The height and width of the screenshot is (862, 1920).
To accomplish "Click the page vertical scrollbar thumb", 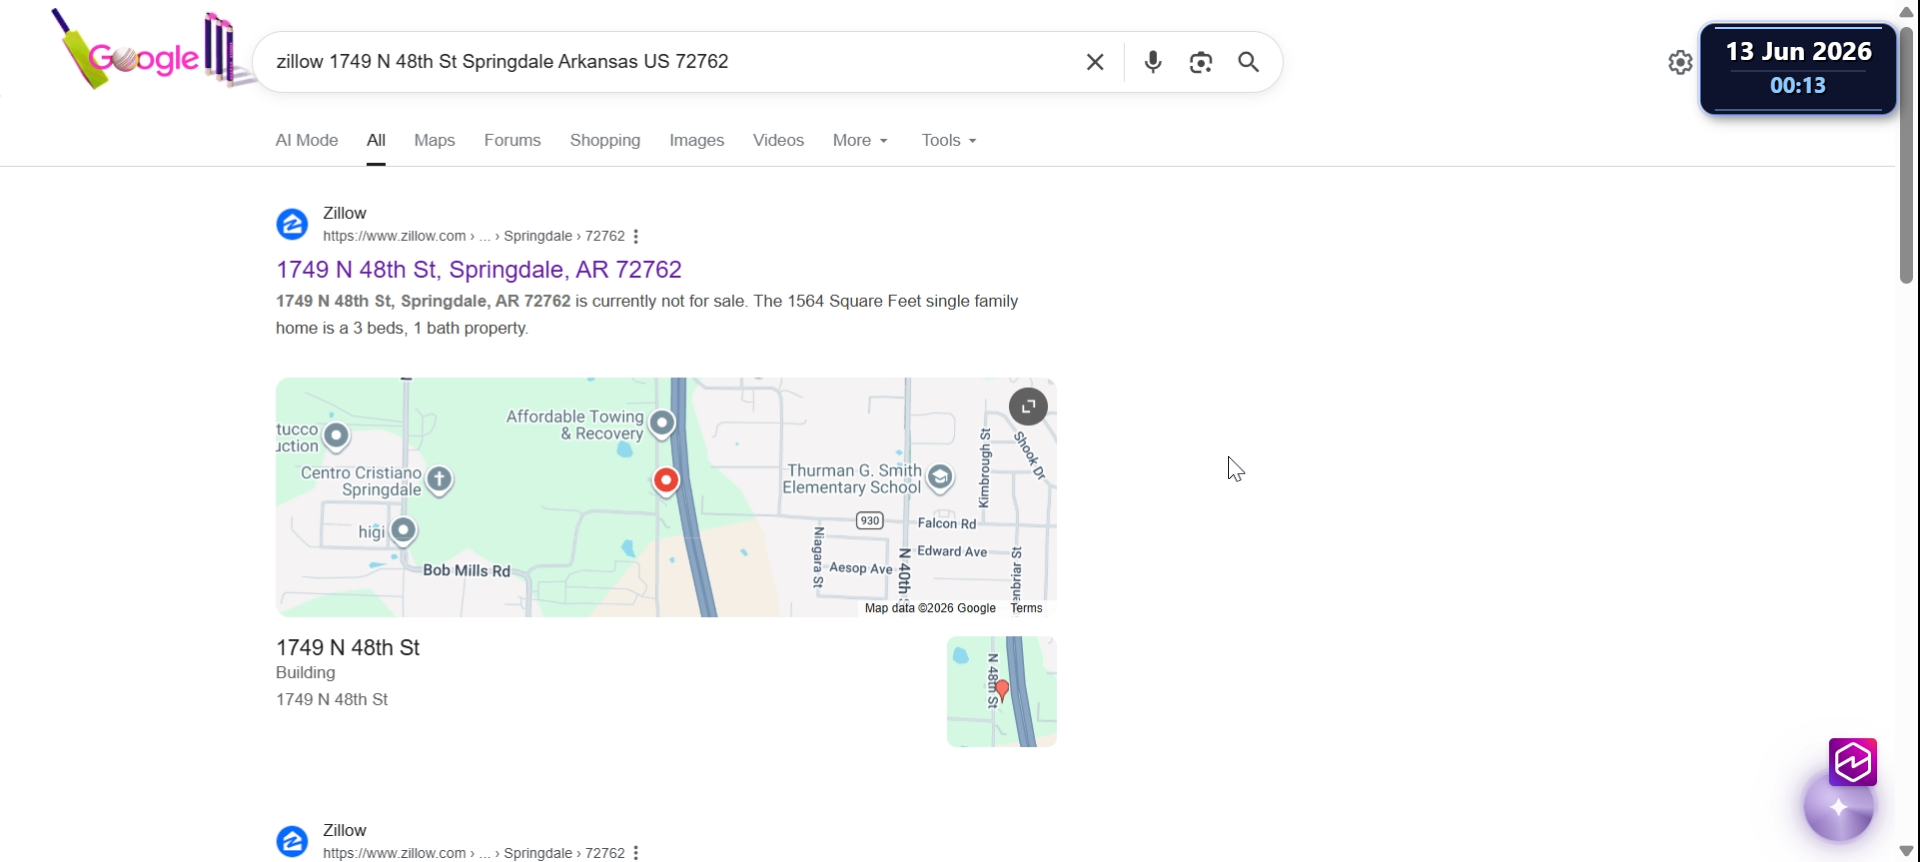I will point(1906,155).
